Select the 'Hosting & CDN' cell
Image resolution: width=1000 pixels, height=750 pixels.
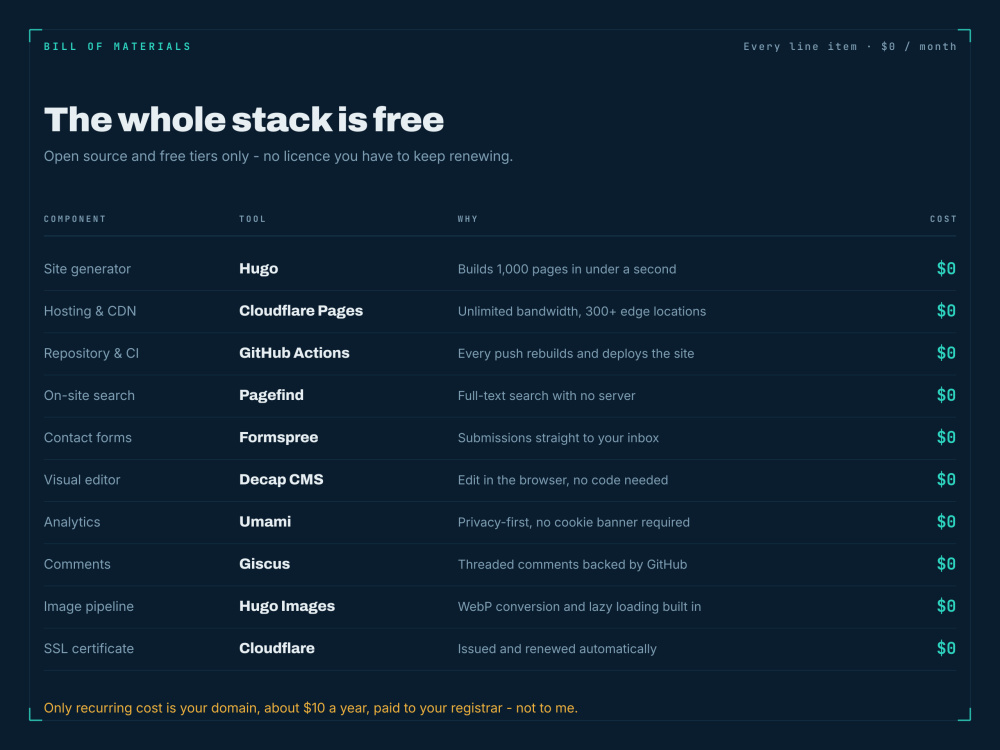pos(90,311)
